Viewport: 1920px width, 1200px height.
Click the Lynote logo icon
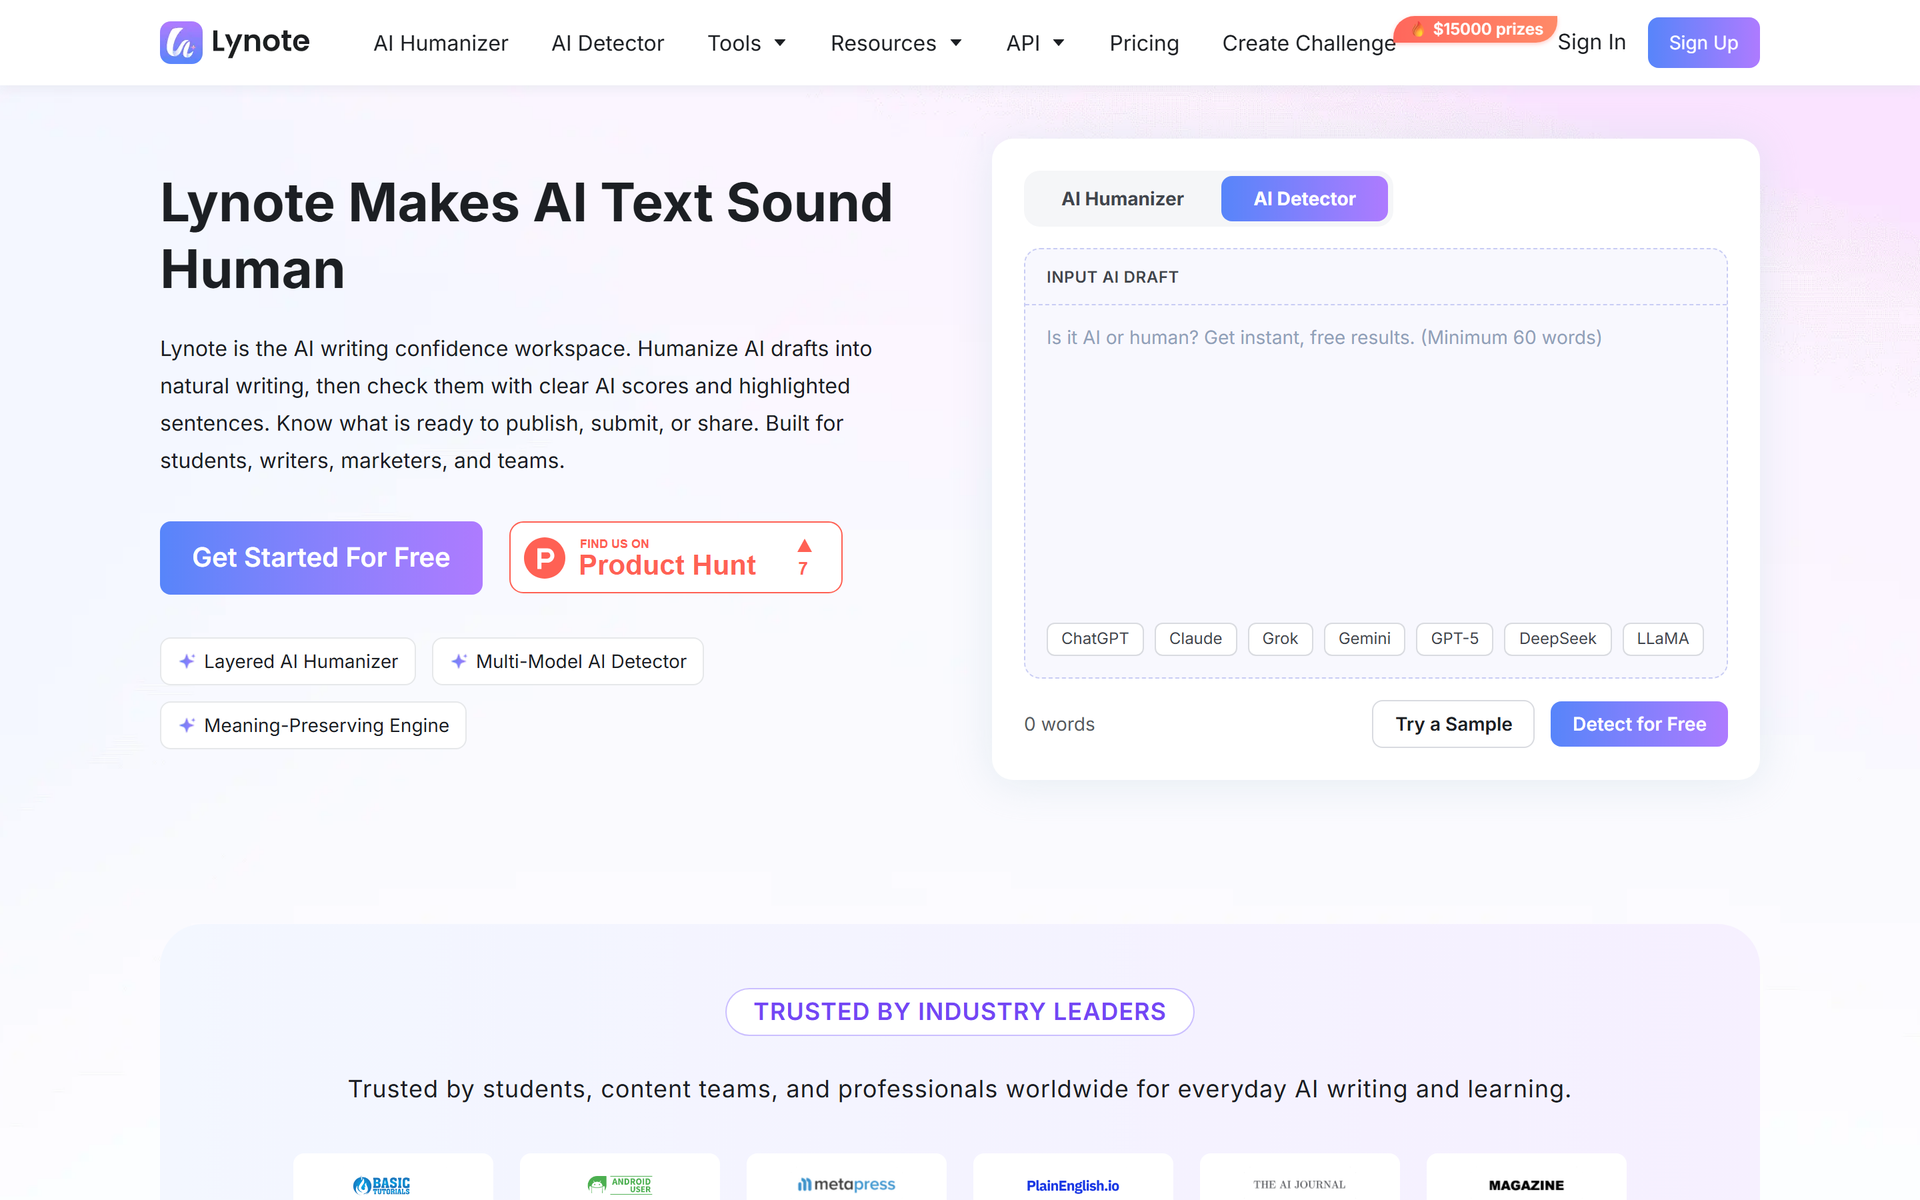point(181,42)
